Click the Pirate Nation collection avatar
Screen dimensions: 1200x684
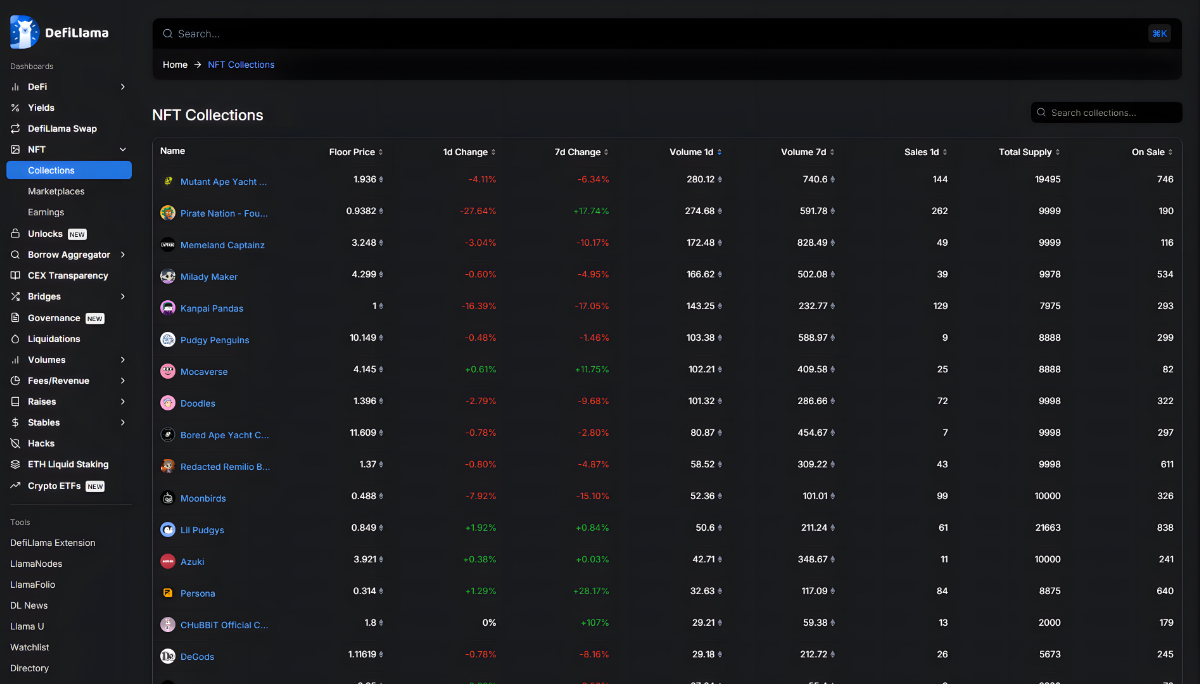pyautogui.click(x=168, y=213)
